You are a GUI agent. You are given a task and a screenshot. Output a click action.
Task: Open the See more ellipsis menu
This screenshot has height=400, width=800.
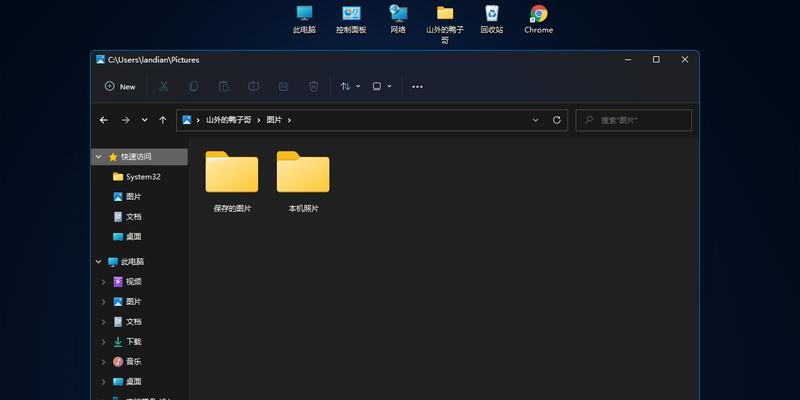[417, 87]
